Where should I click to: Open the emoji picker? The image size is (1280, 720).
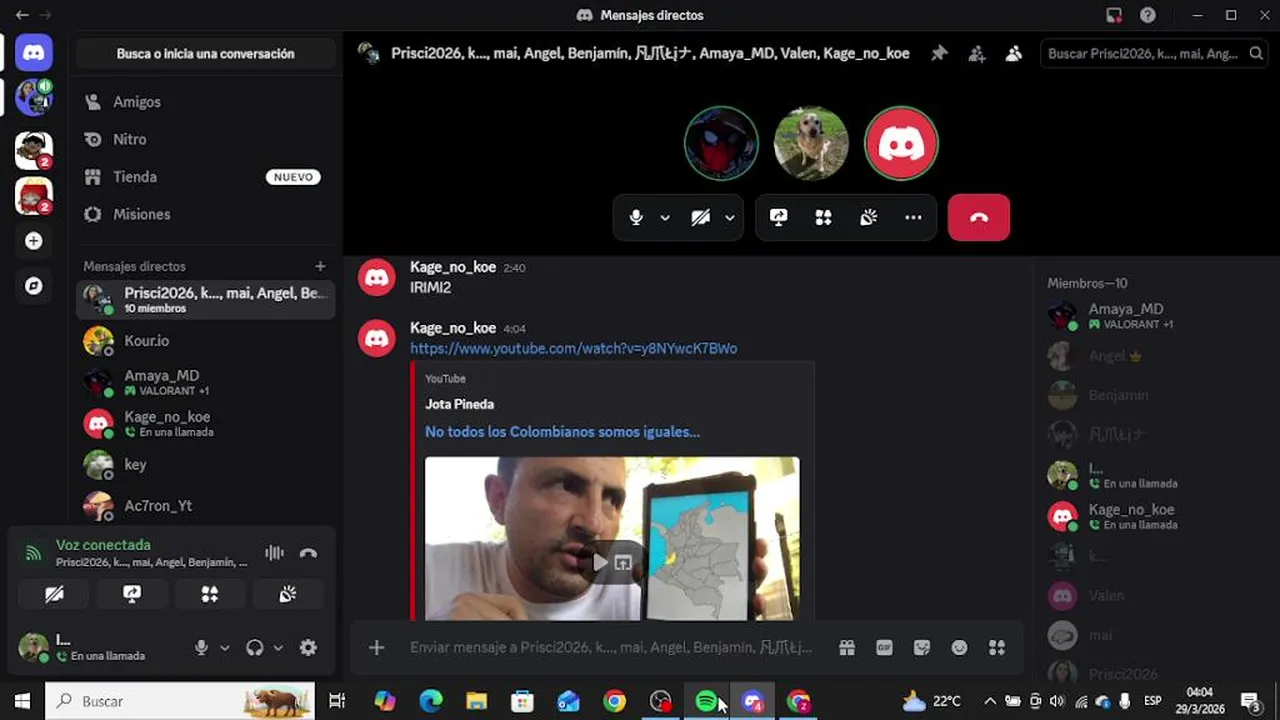click(959, 647)
